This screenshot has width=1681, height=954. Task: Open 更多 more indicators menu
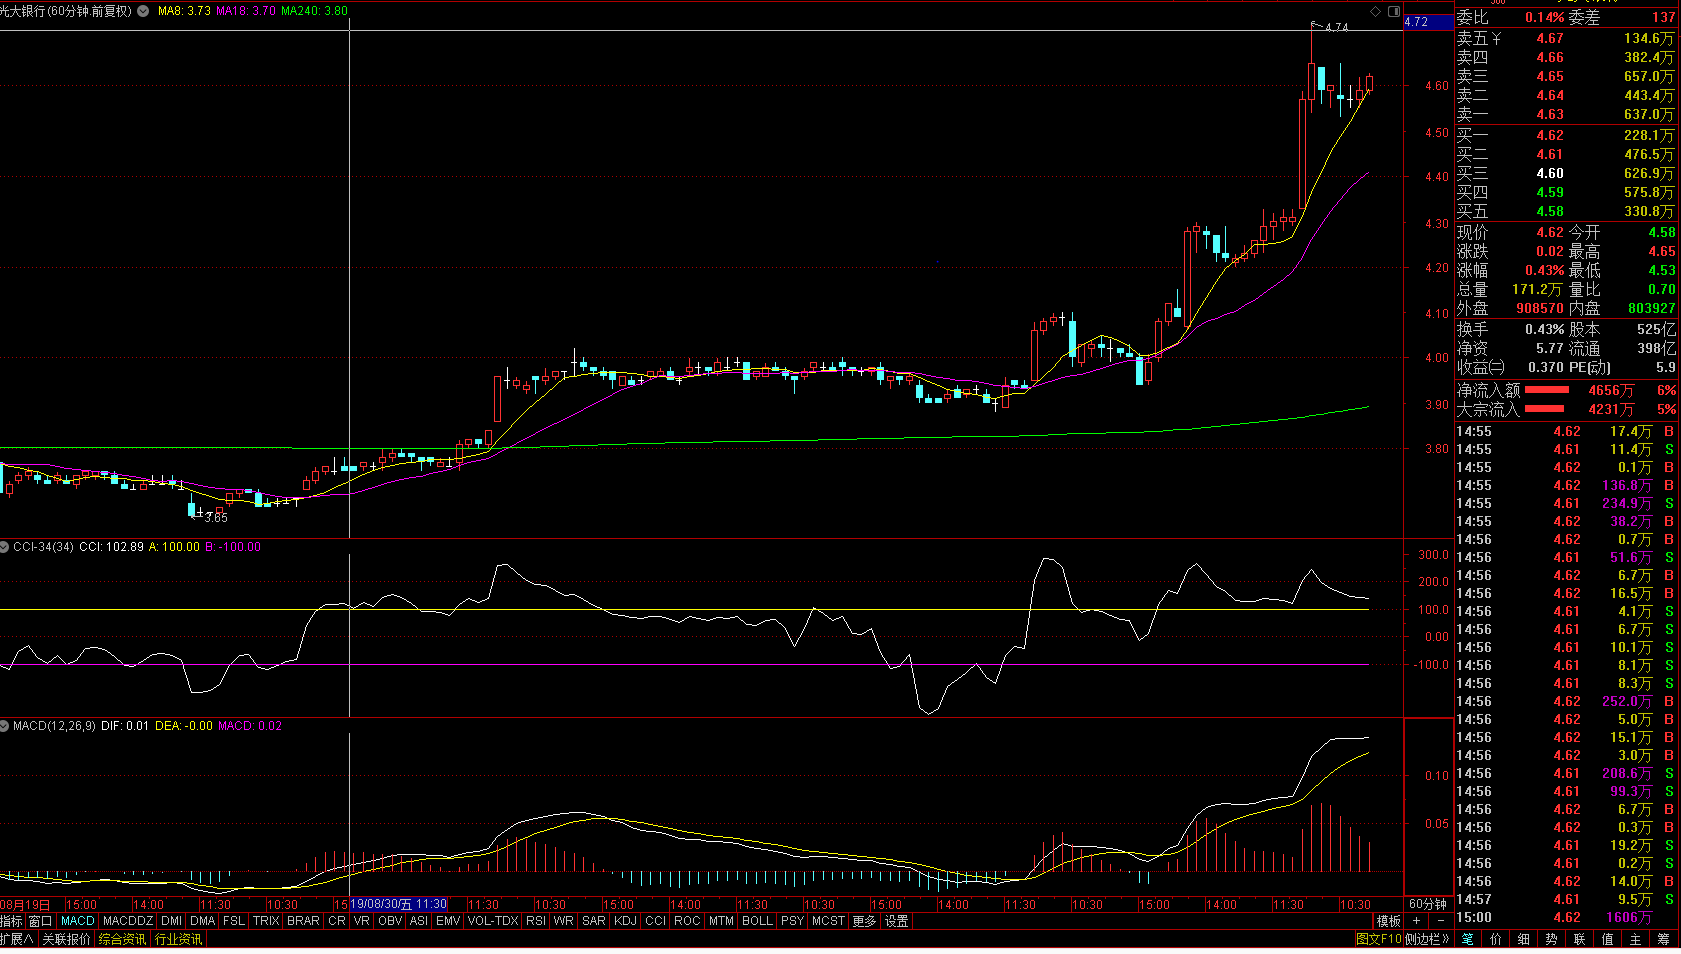point(864,921)
